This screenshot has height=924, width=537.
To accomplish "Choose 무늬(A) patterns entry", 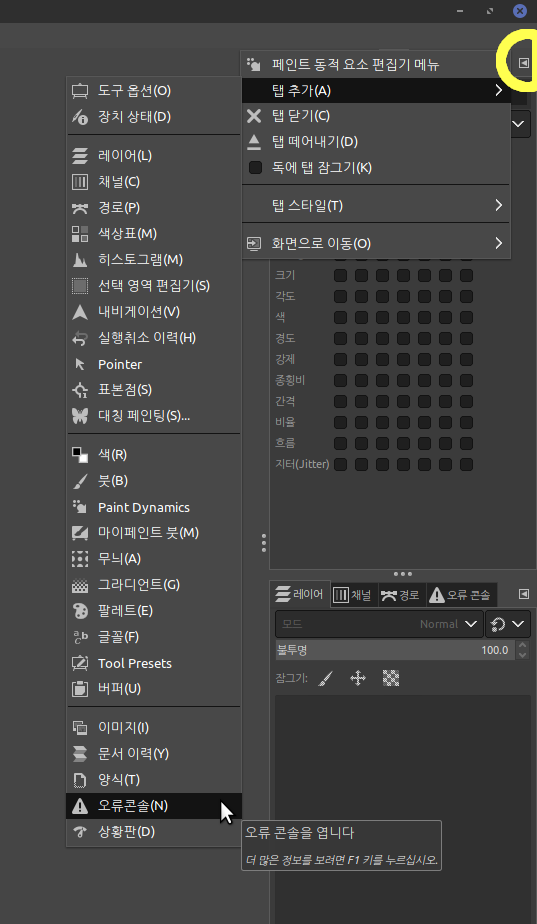I will point(153,559).
